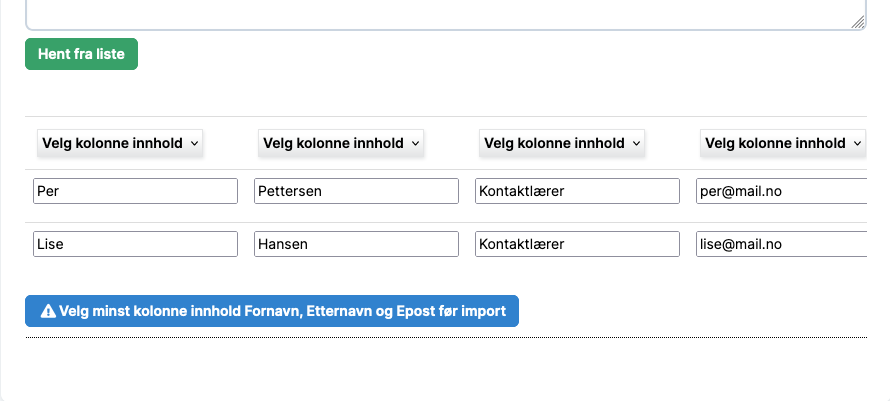Viewport: 890px width, 401px height.
Task: Click the chevron arrow of the first column dropdown
Action: [x=194, y=143]
